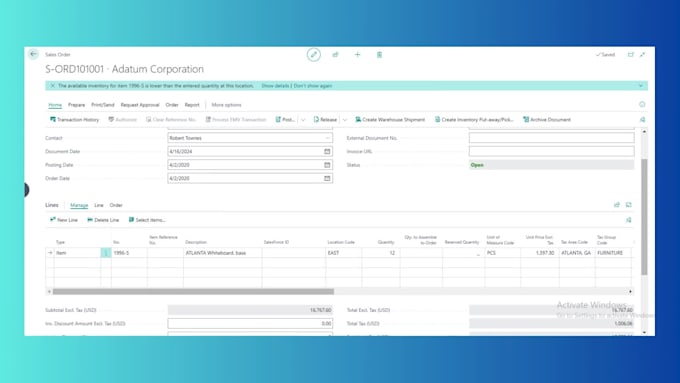
Task: Click the Invoice URL field
Action: 551,151
